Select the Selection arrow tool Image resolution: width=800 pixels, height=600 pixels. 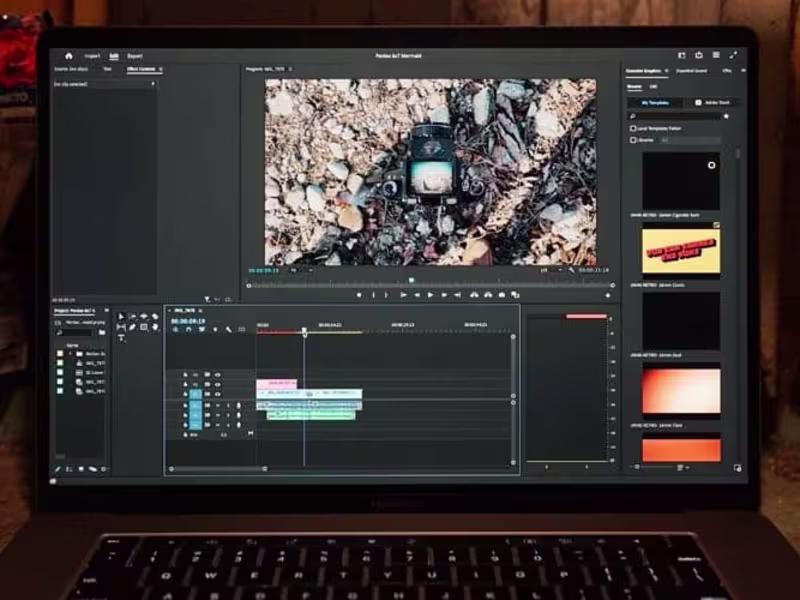tap(121, 317)
